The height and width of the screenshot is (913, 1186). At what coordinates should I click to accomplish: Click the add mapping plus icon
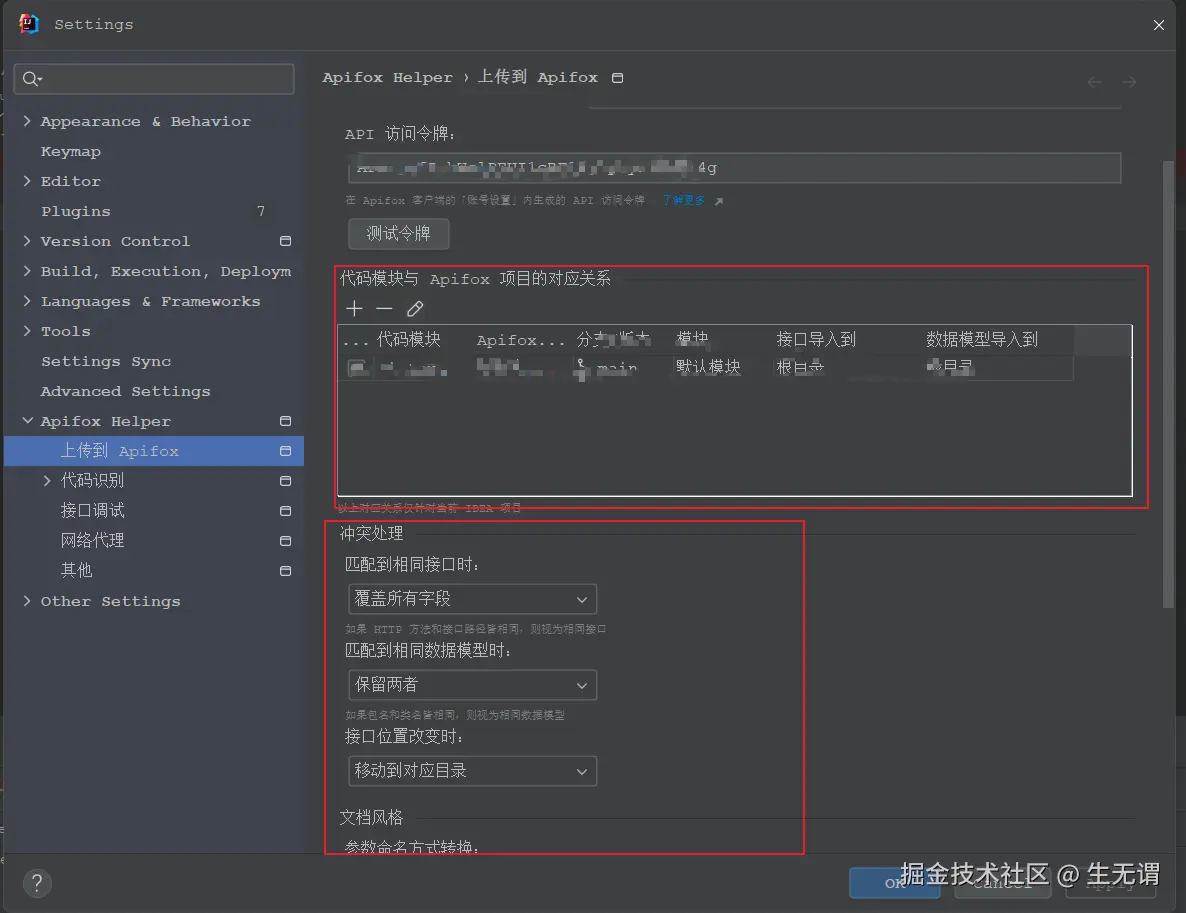[x=354, y=309]
